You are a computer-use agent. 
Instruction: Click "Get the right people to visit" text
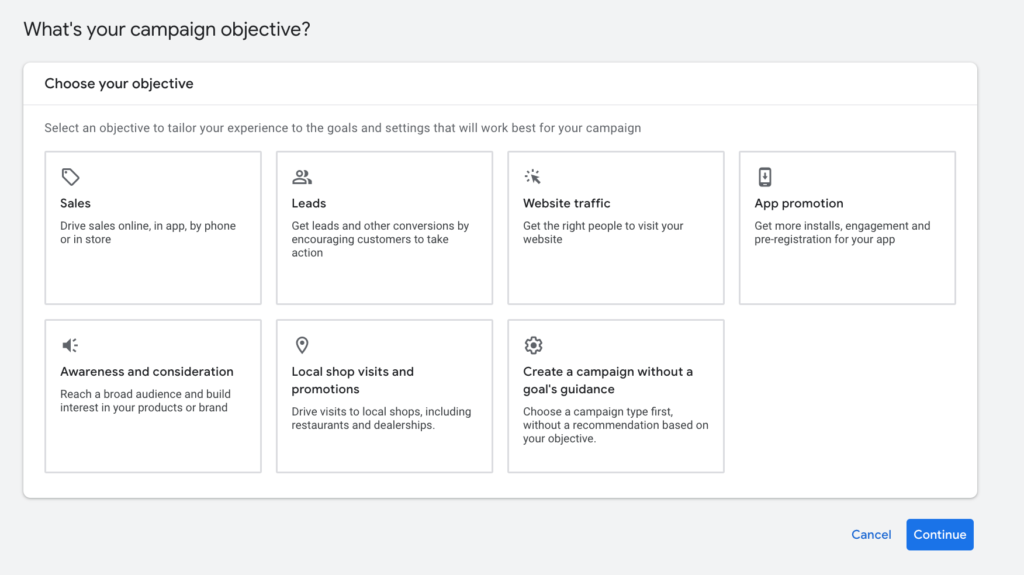[603, 233]
